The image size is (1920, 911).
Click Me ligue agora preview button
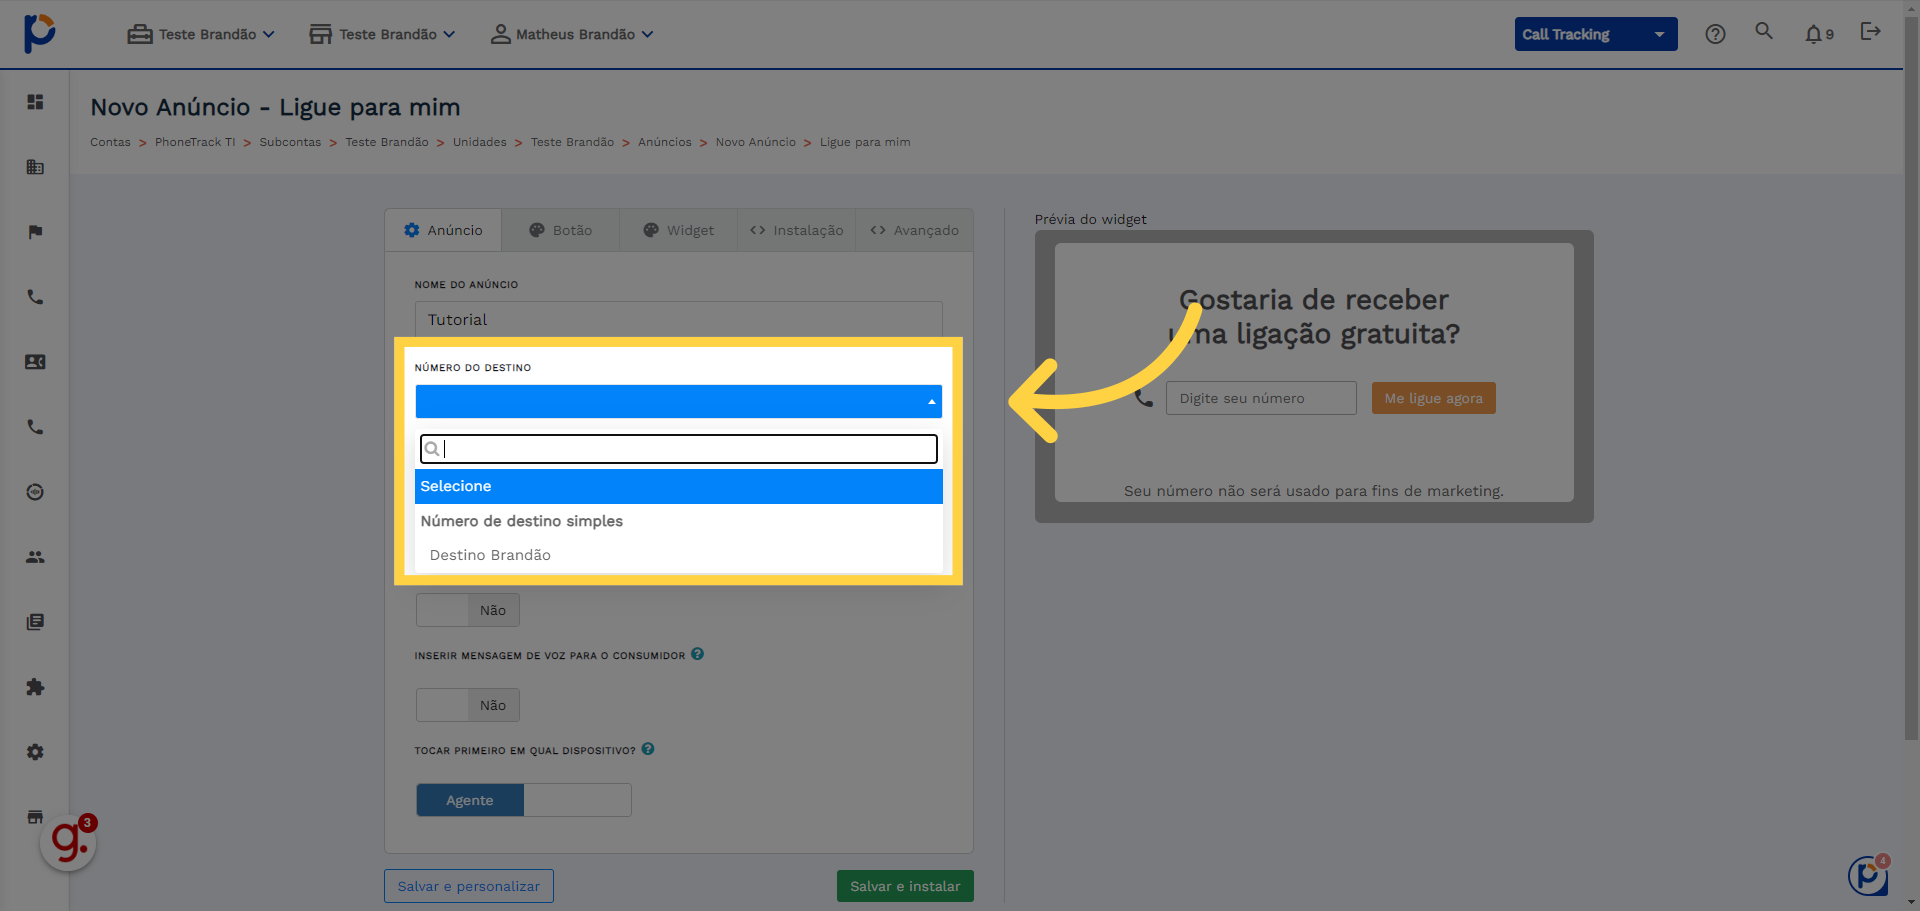click(x=1433, y=398)
